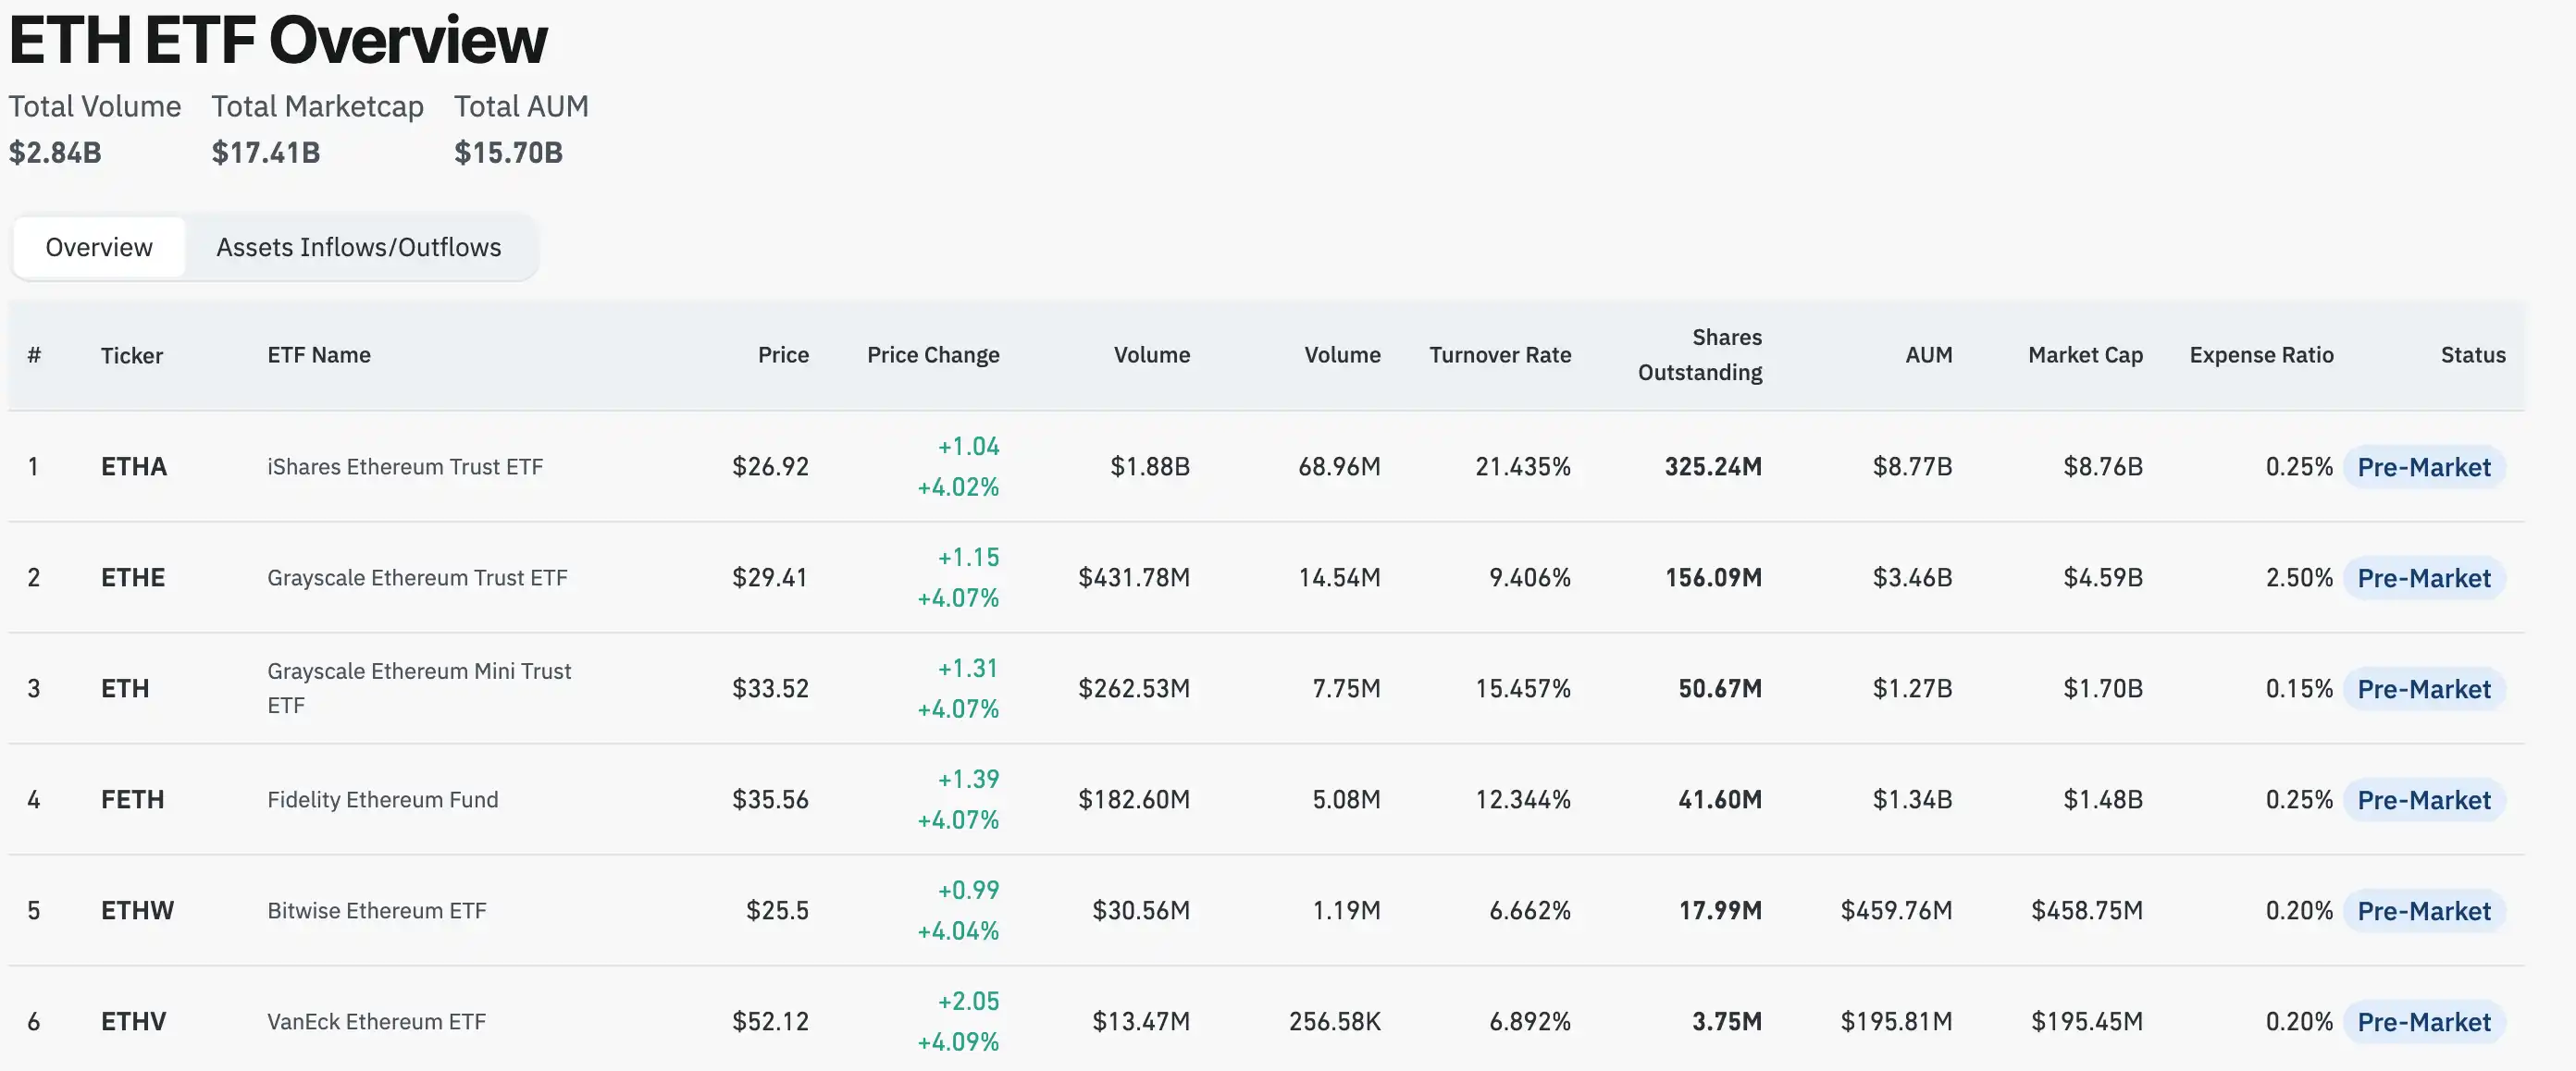Screen dimensions: 2576x1071
Task: Switch to the Assets Inflows/Outflows tab
Action: [x=359, y=247]
